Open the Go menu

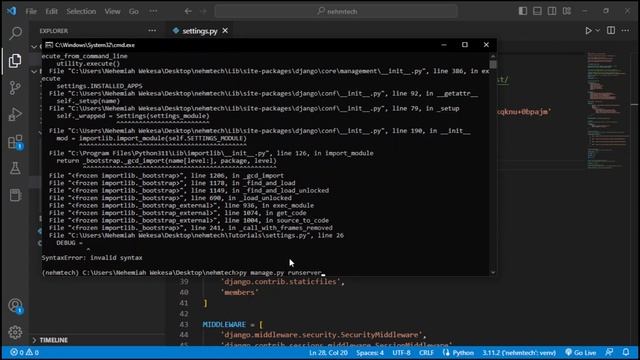coord(133,11)
